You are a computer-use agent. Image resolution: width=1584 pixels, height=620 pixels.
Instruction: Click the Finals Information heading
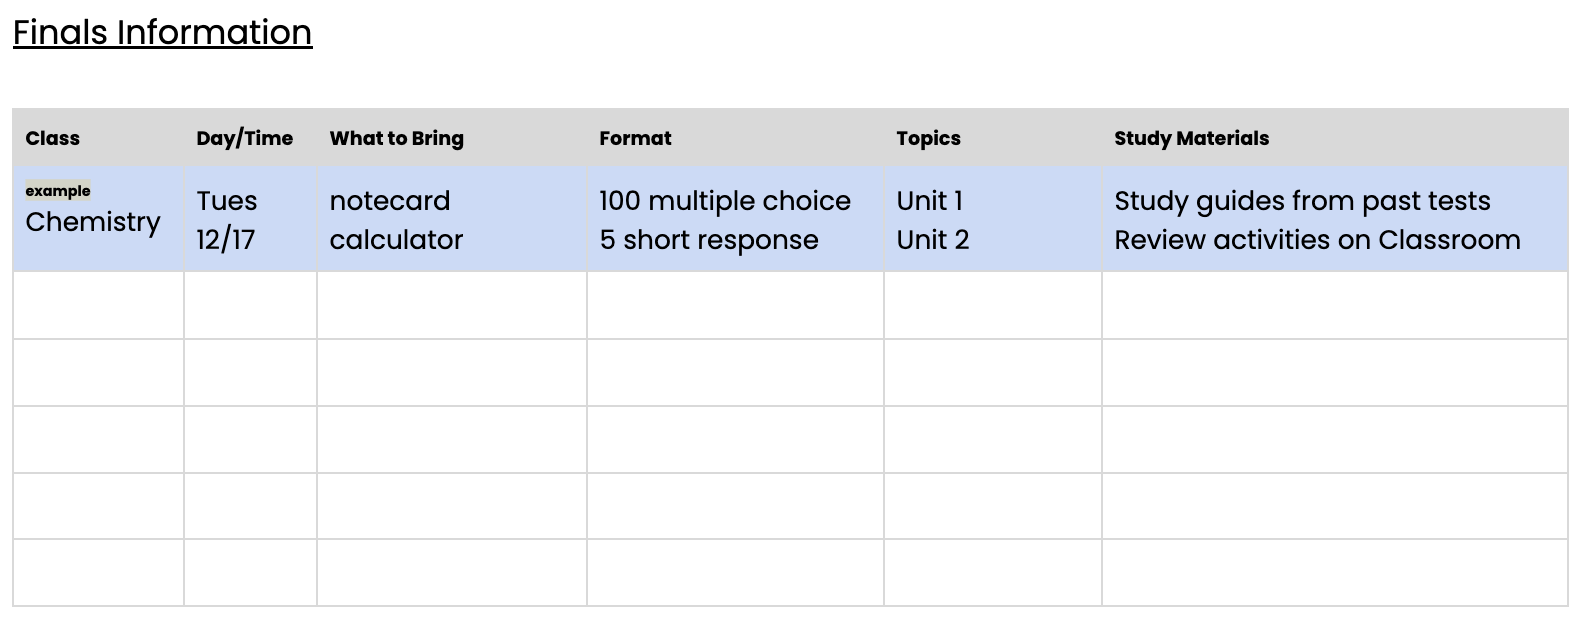(x=162, y=33)
